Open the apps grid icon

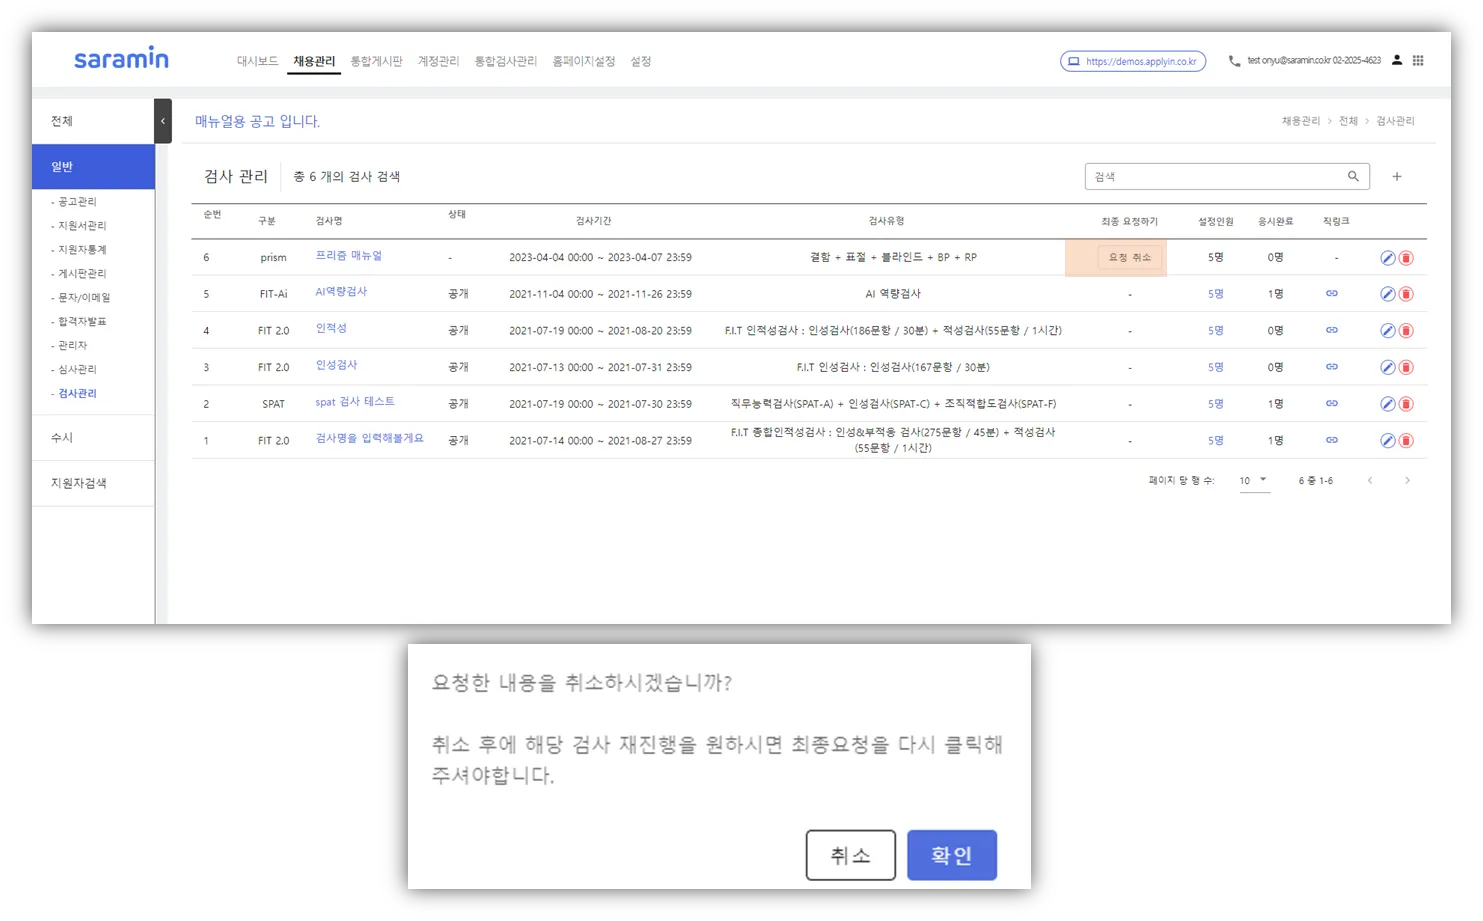(1418, 61)
